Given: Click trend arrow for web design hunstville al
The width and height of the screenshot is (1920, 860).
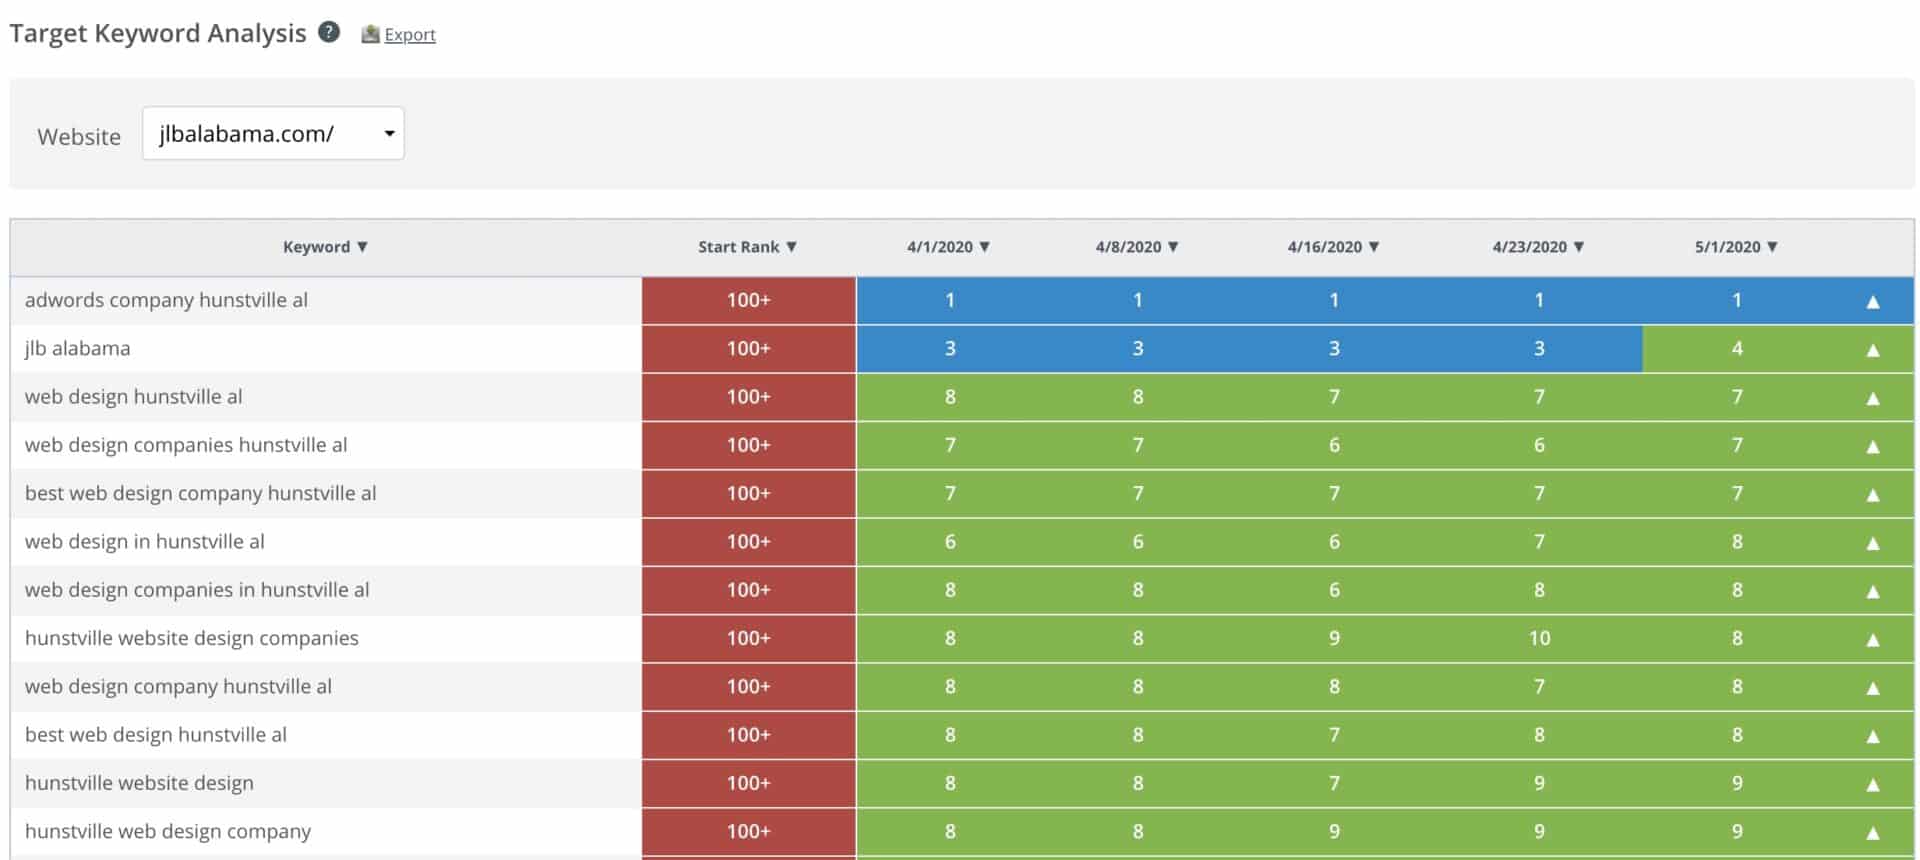Looking at the screenshot, I should (x=1873, y=398).
